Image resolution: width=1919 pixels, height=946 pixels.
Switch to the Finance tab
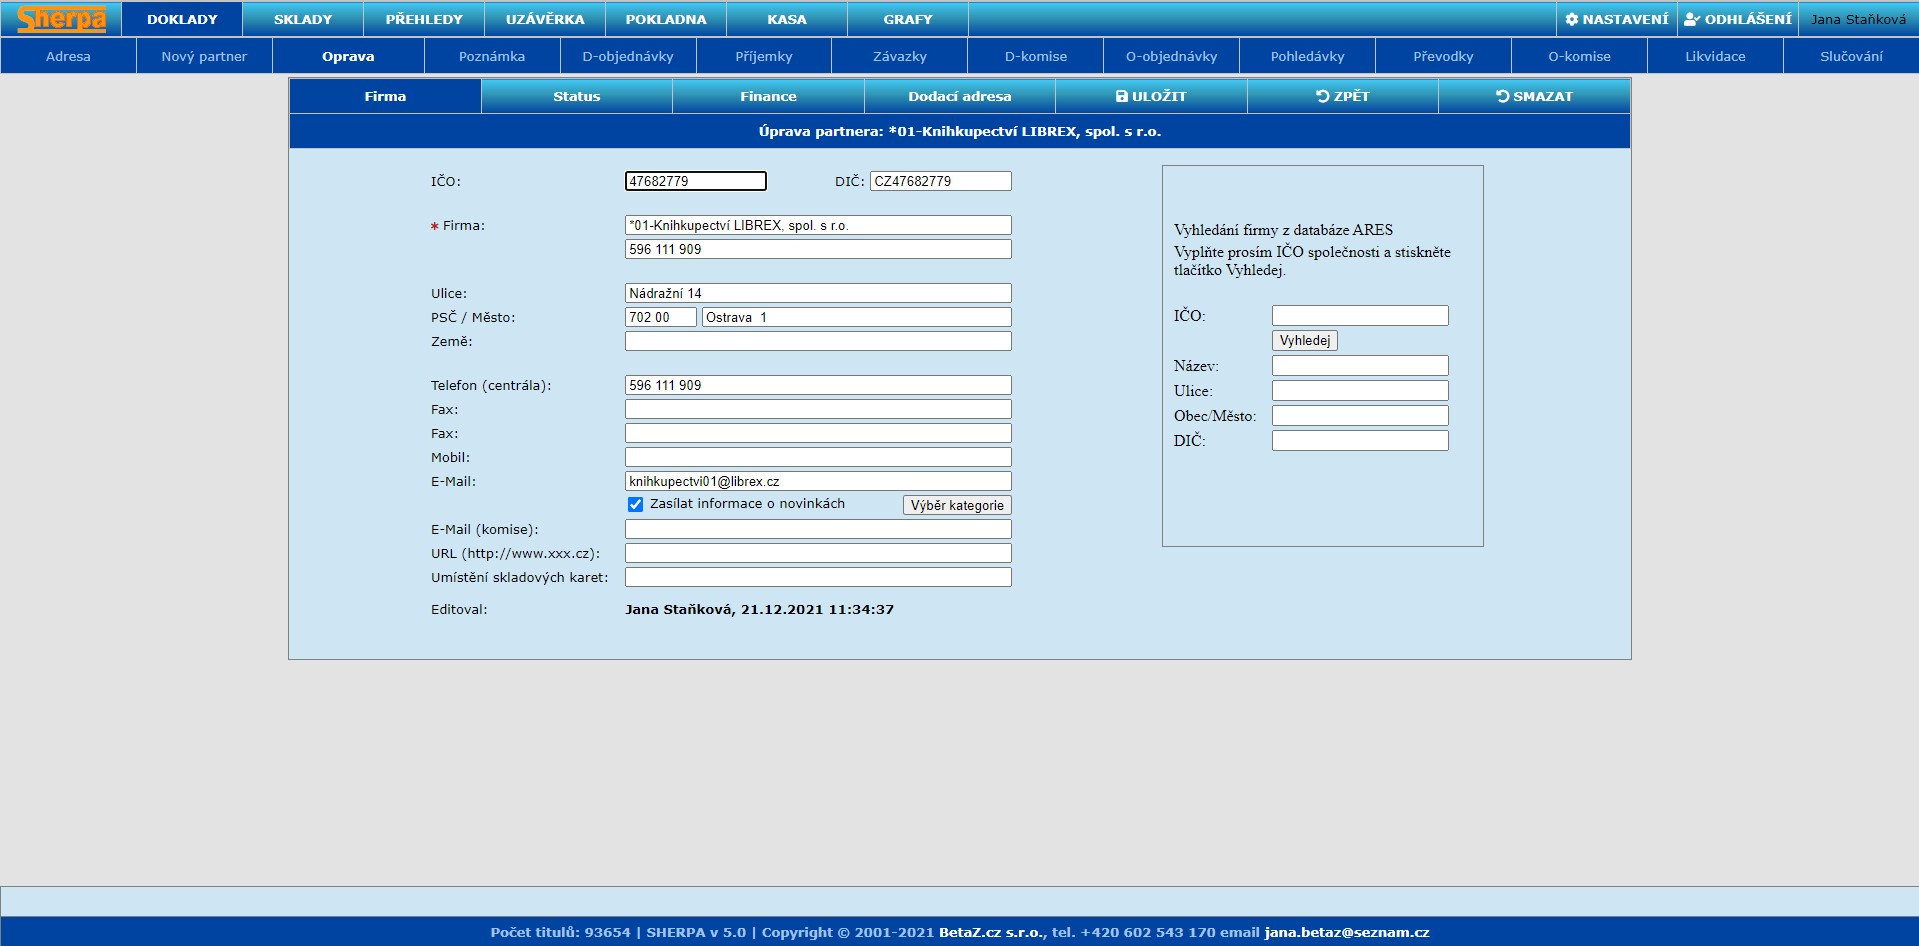point(768,96)
